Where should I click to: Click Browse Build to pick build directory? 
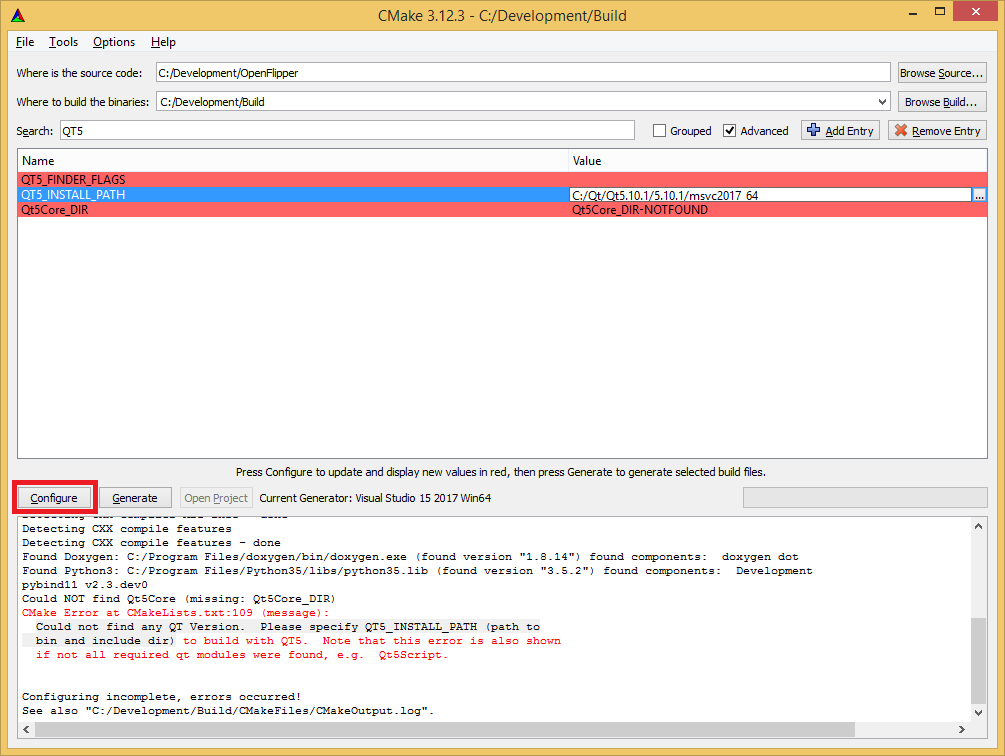[941, 100]
